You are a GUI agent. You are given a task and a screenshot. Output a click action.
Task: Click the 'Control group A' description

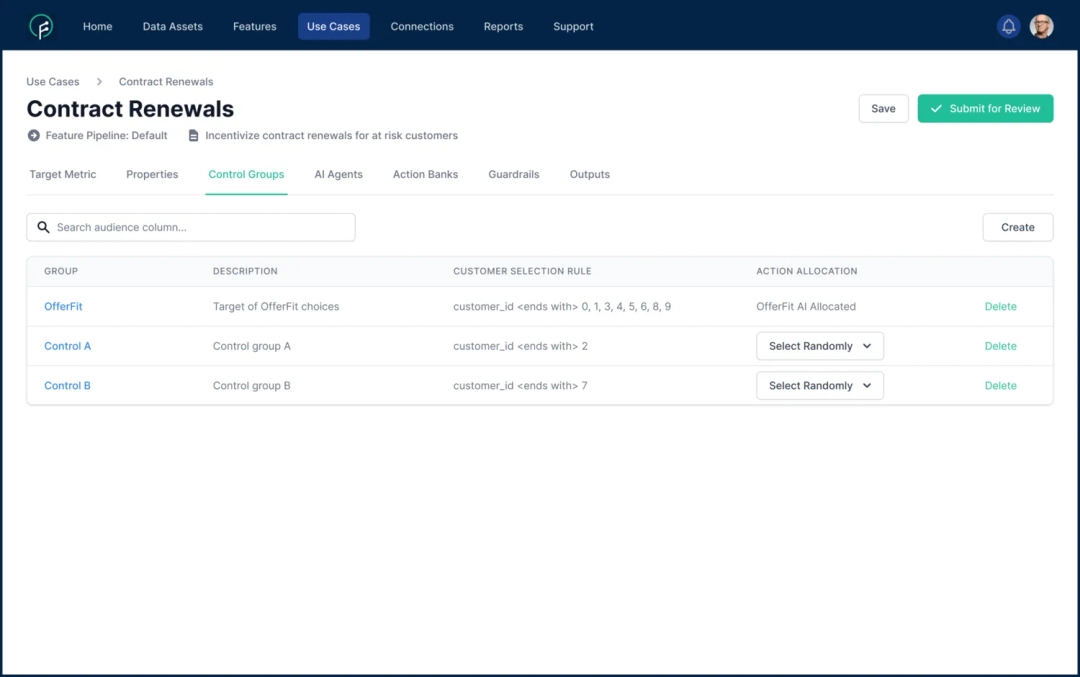click(251, 346)
